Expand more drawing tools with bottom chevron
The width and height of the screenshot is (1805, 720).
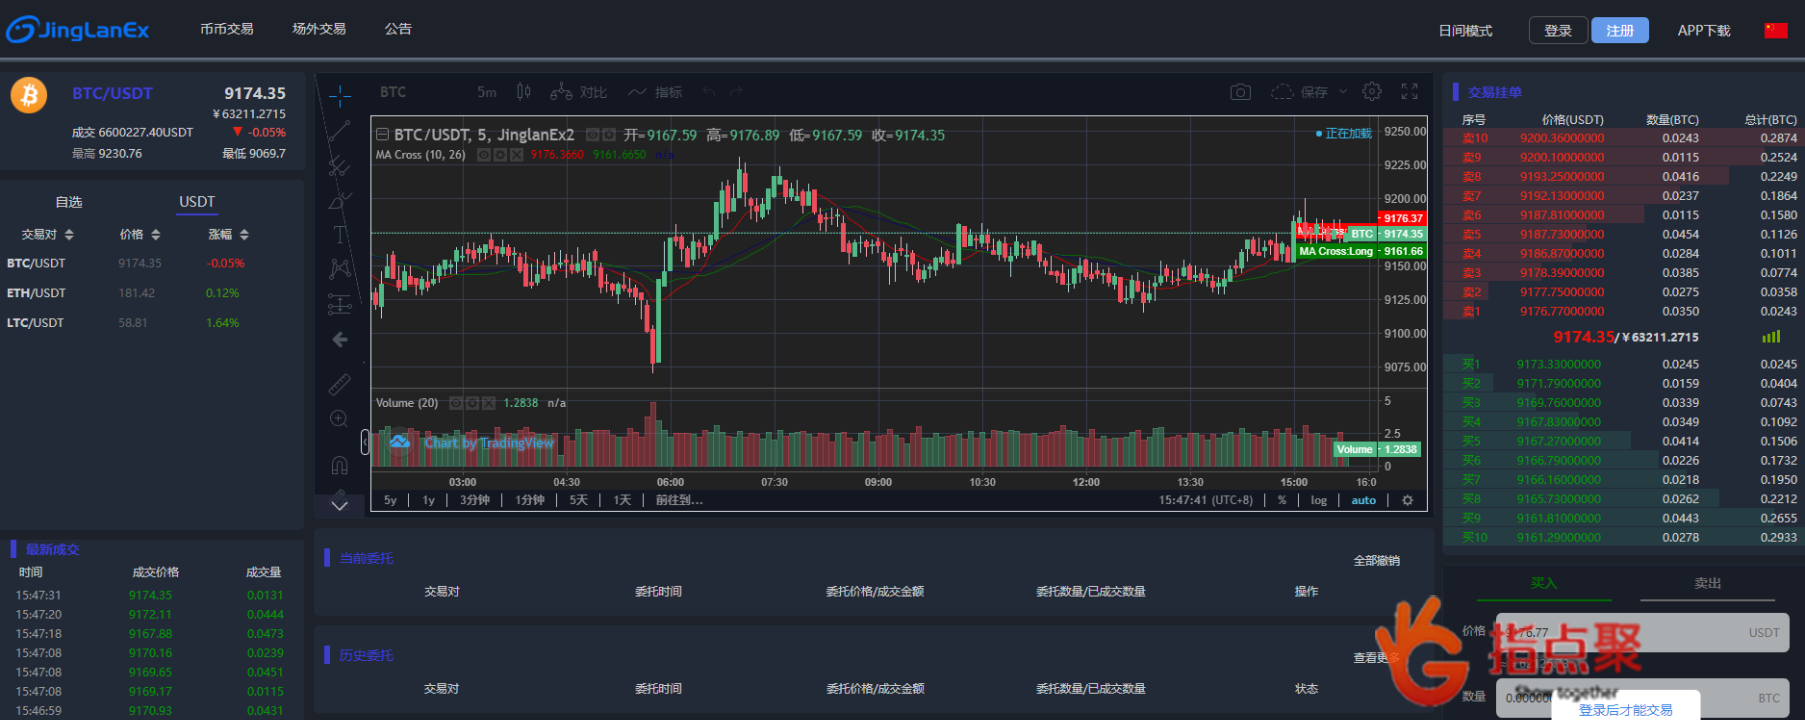pos(340,505)
